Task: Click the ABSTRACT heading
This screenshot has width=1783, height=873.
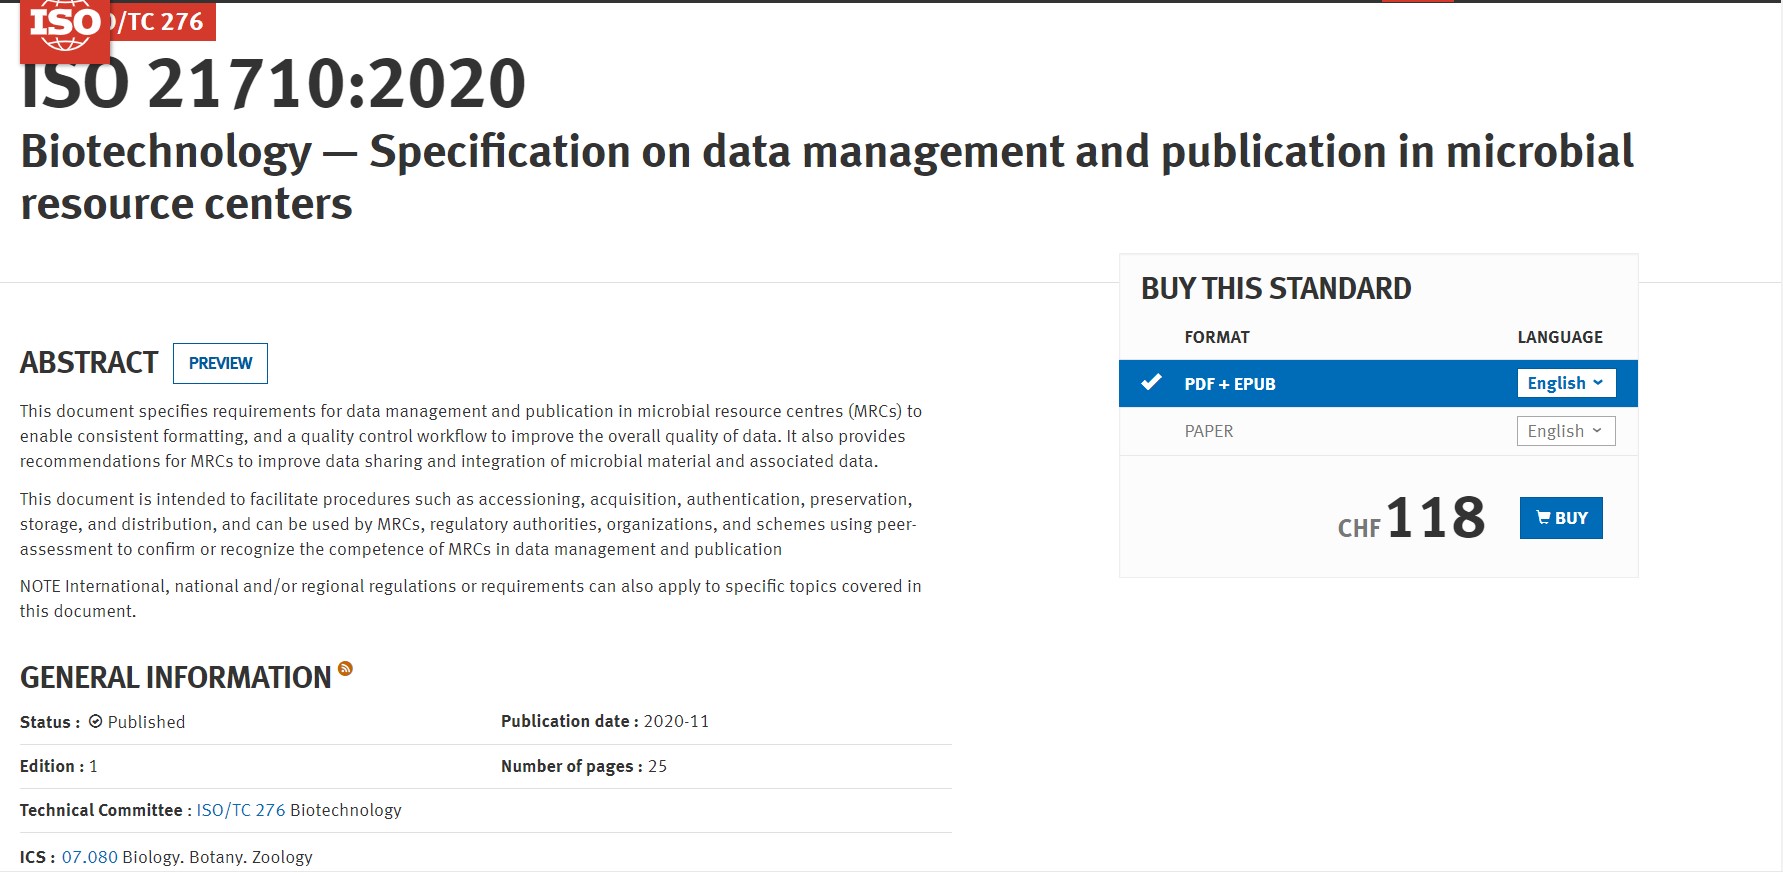Action: click(89, 362)
